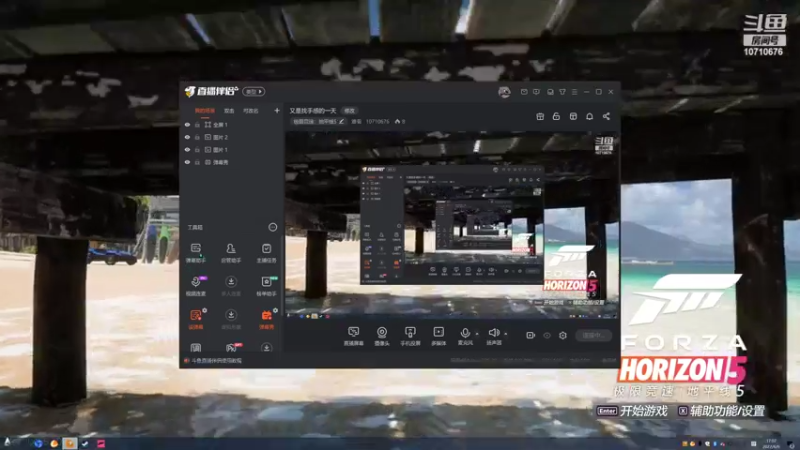Open the highlighted yellow app on the taskbar
The height and width of the screenshot is (450, 800).
coord(70,443)
